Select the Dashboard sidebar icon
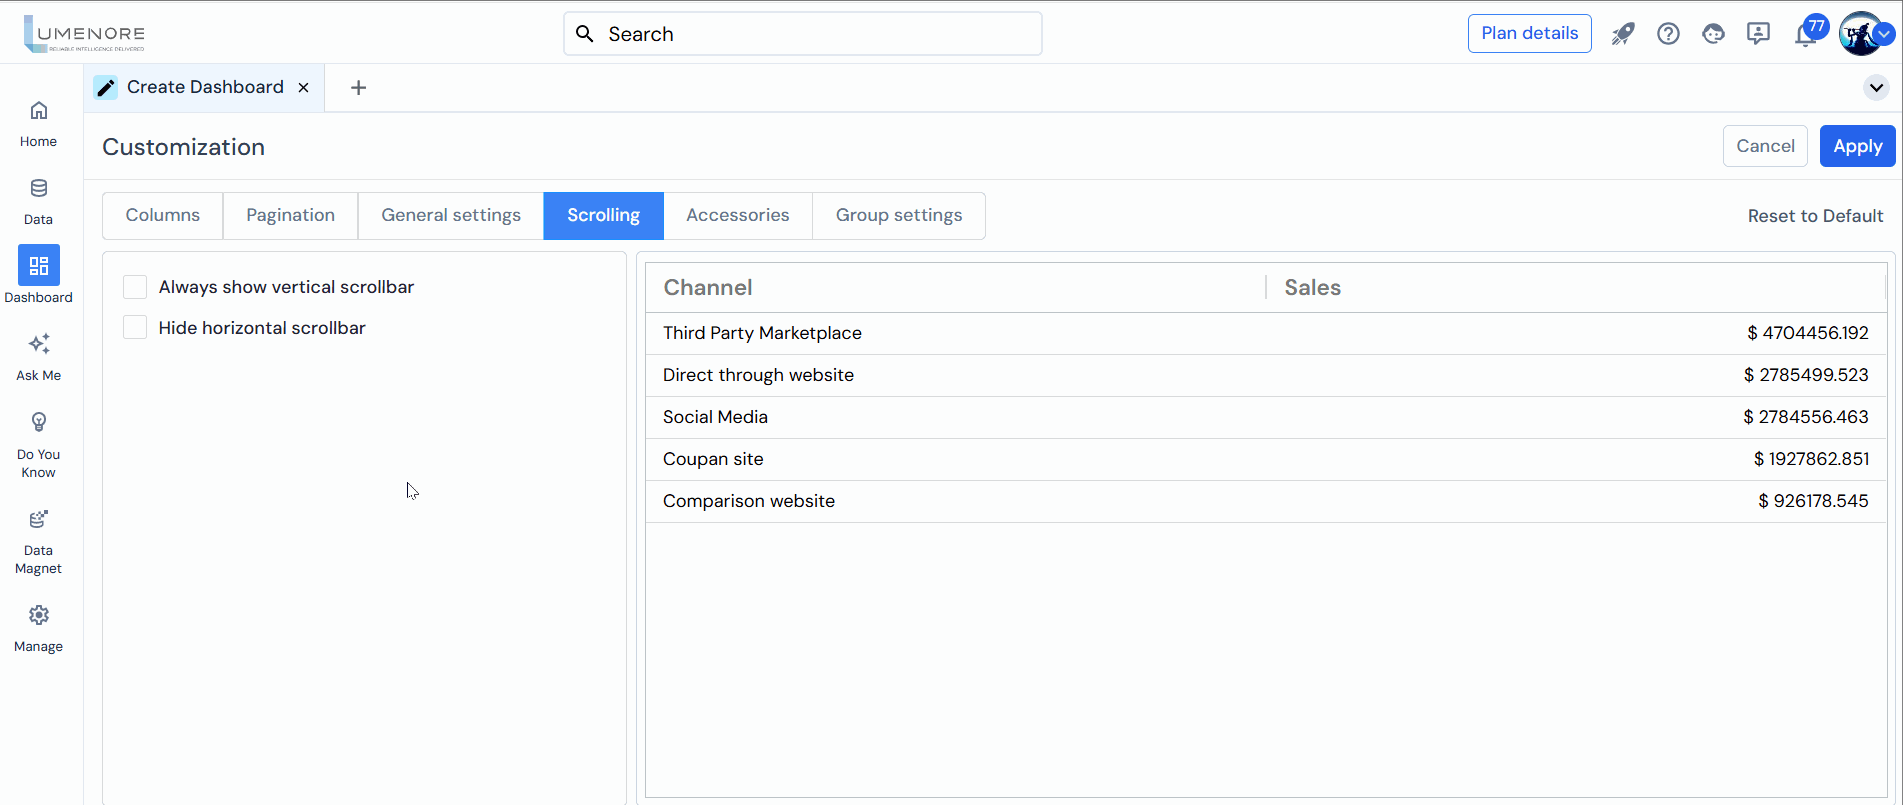The height and width of the screenshot is (805, 1903). [38, 266]
